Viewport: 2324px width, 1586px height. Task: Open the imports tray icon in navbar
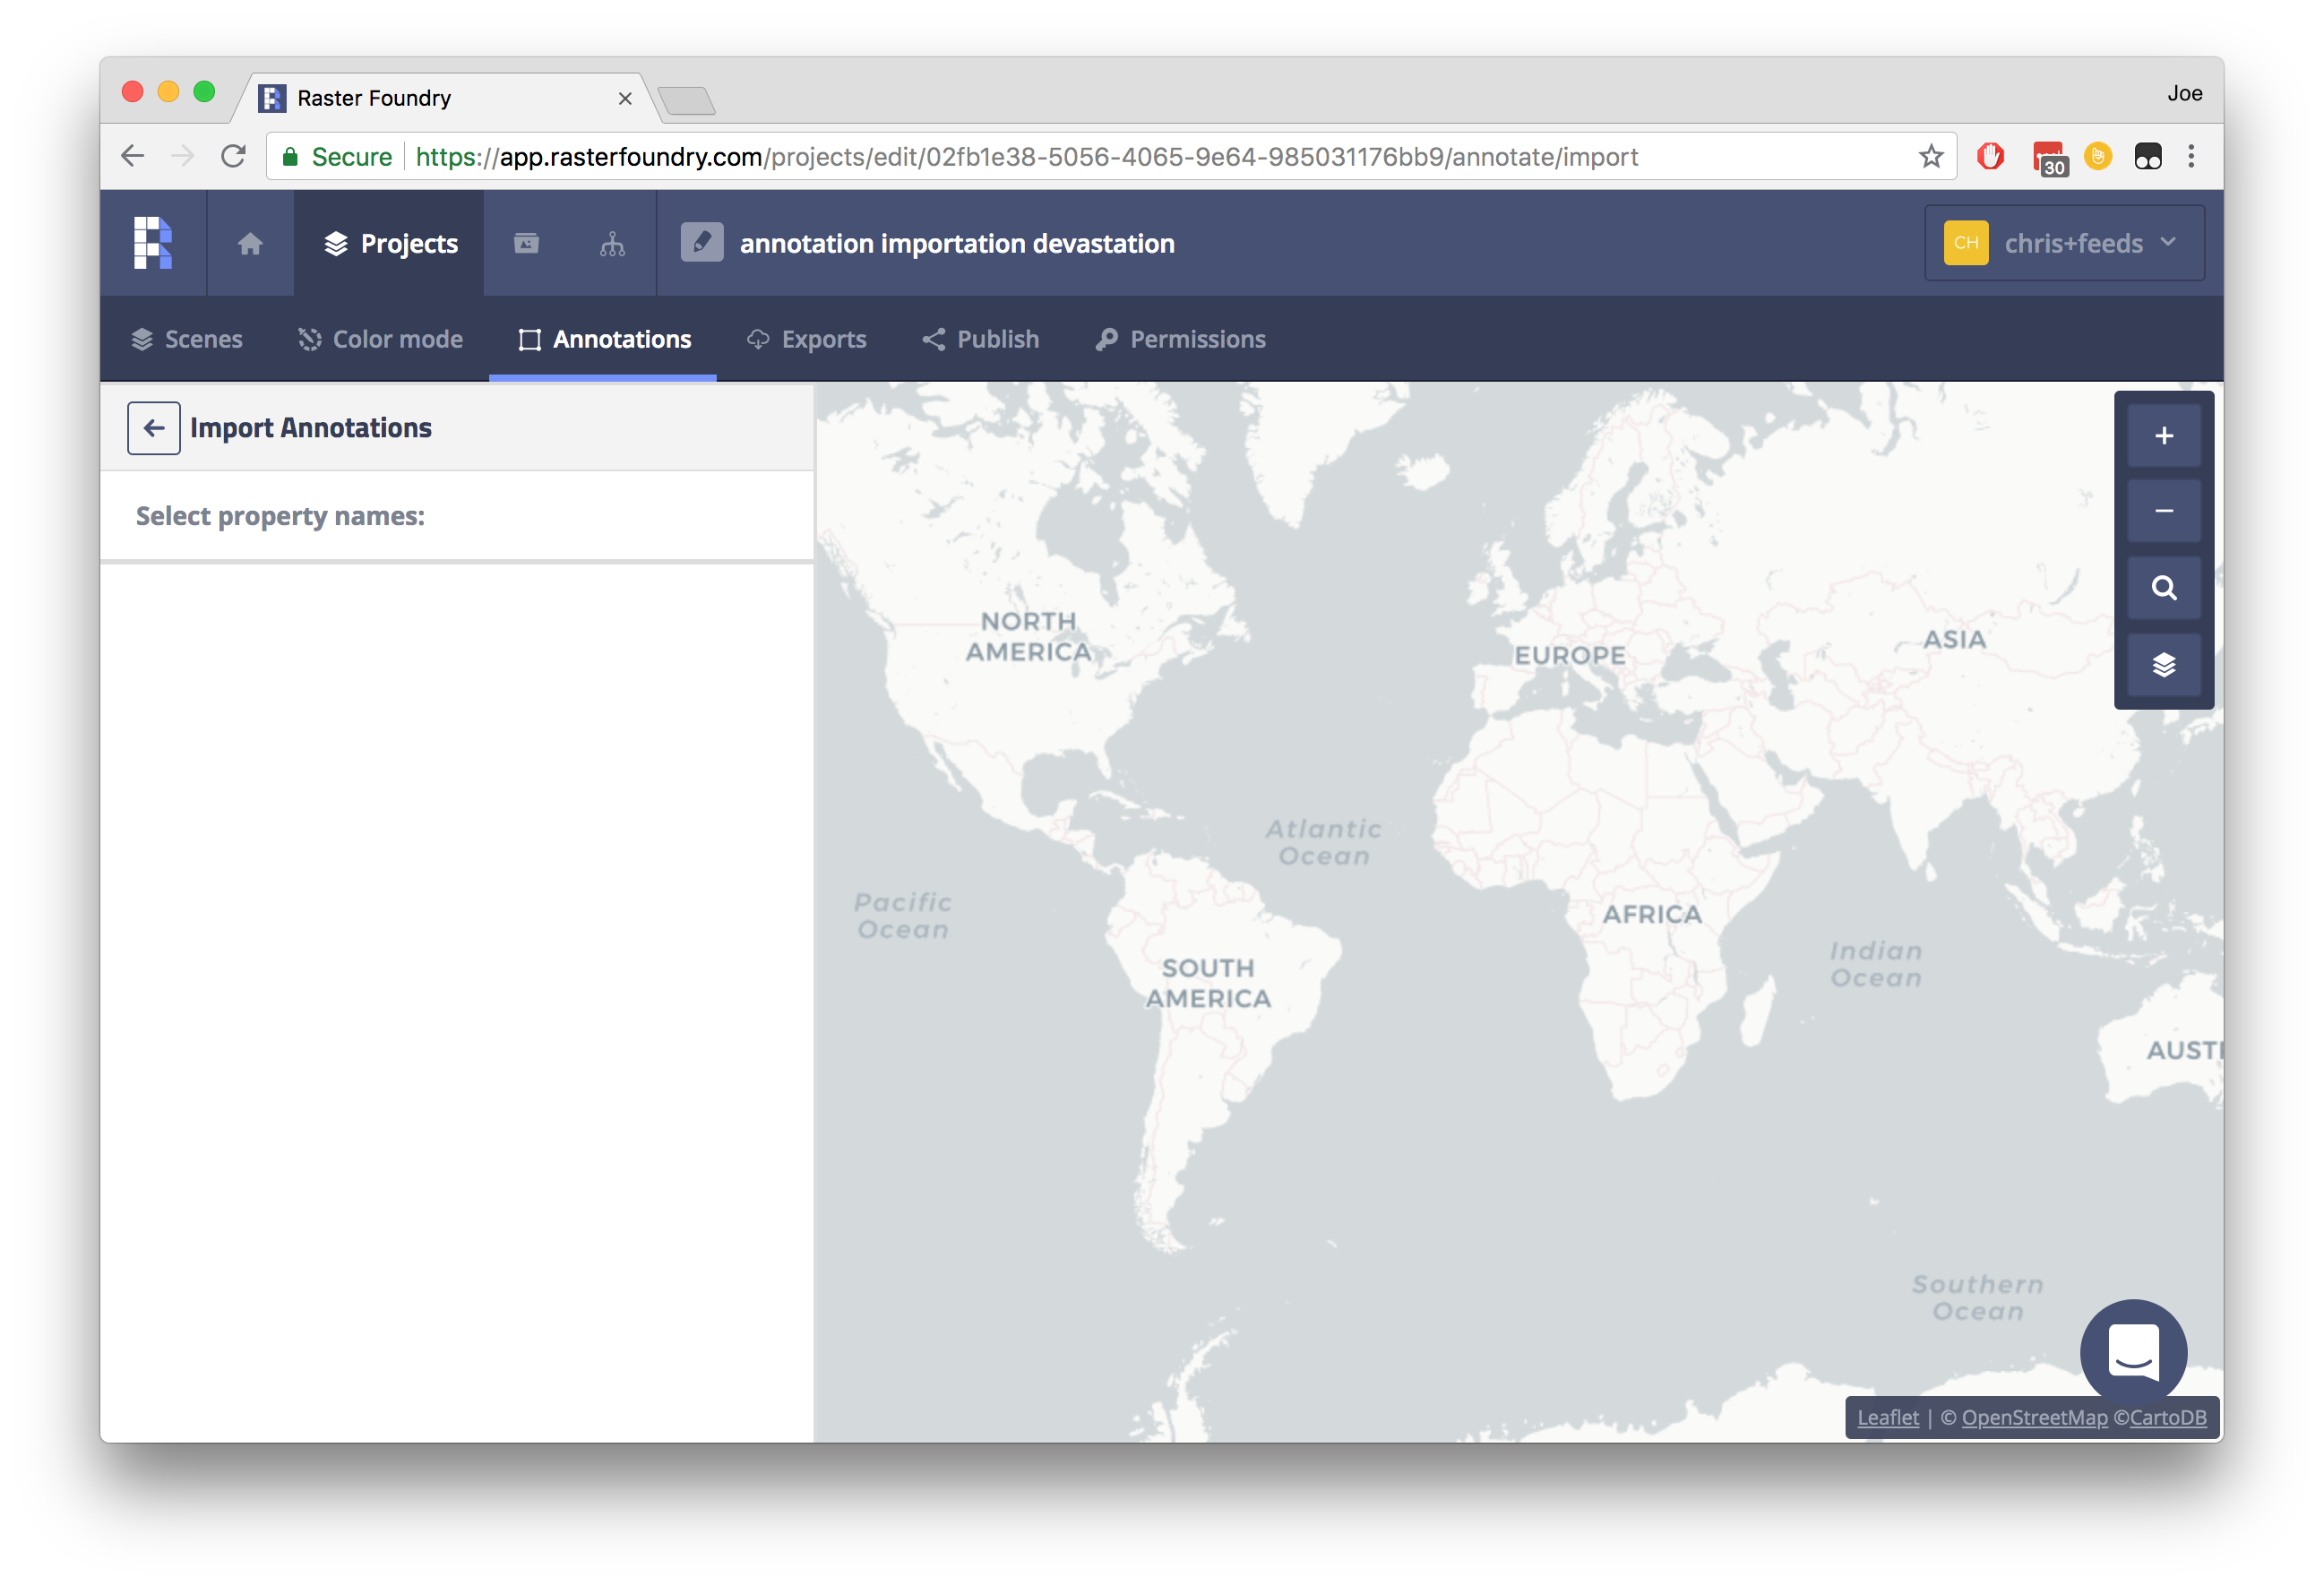pos(526,243)
